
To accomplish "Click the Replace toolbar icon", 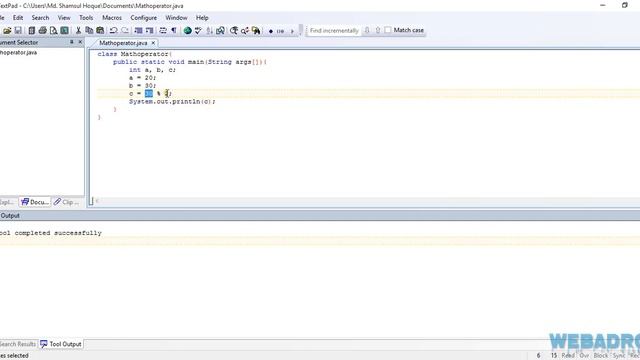I will [x=245, y=31].
